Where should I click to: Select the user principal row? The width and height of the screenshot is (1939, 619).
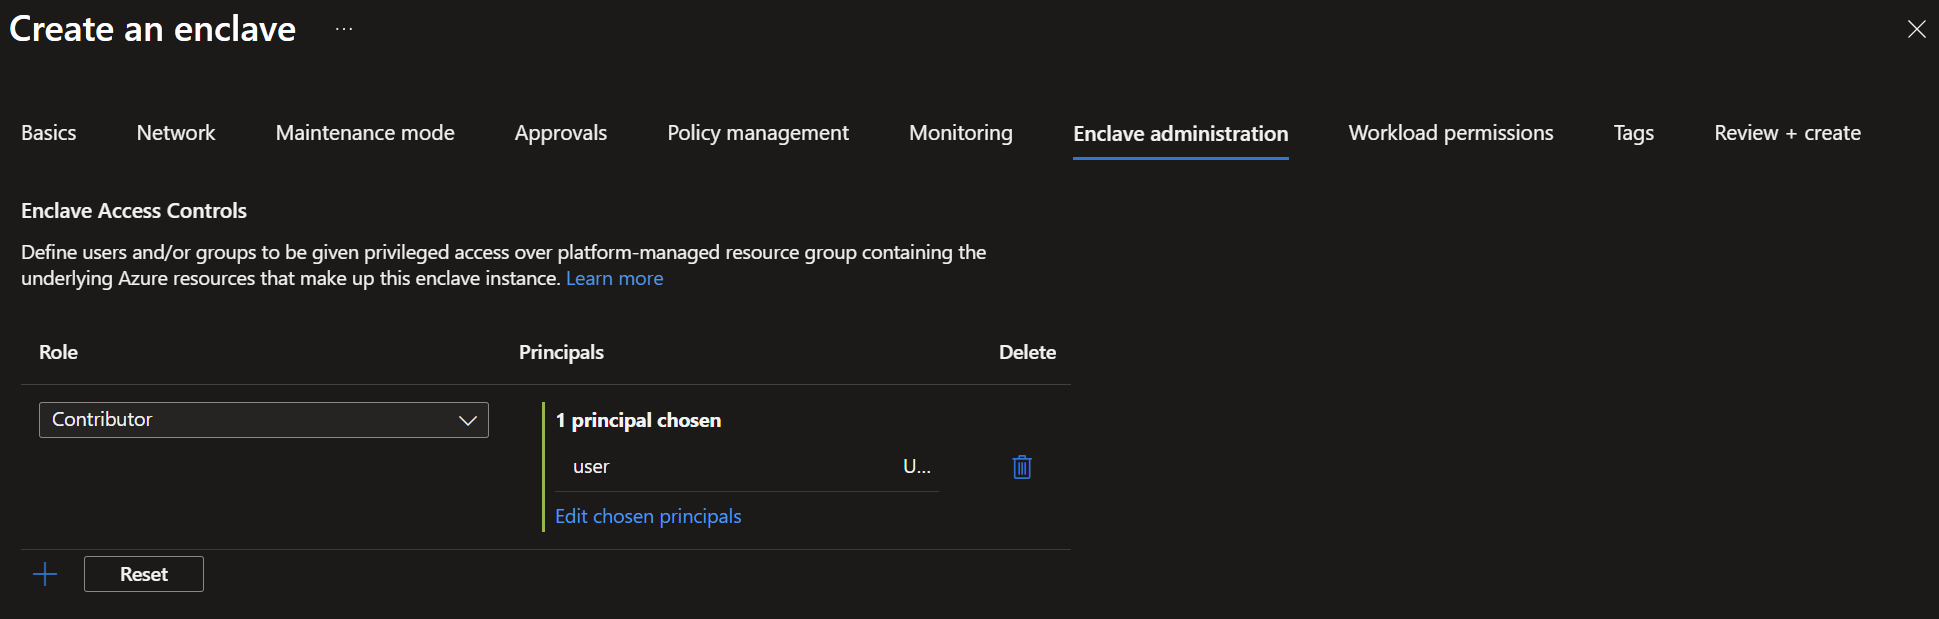(747, 467)
